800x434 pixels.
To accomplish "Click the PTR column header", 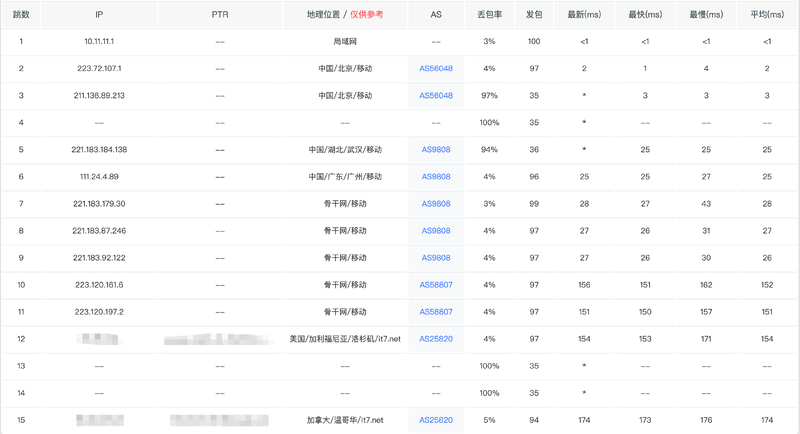I will pos(220,14).
